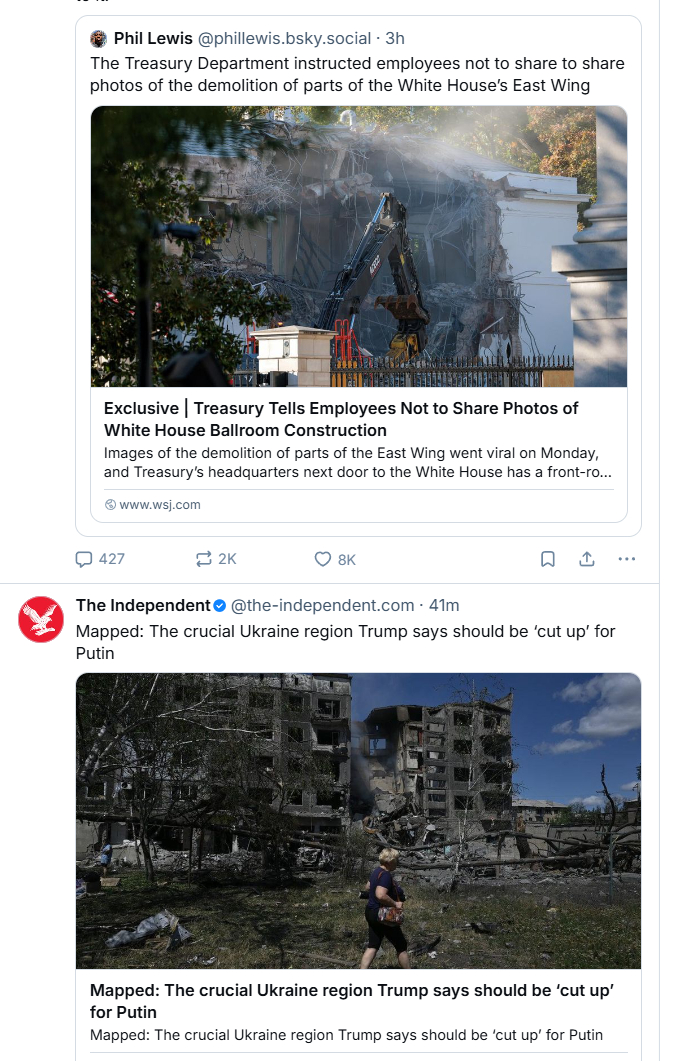Bookmark the quoted Treasury post
This screenshot has width=676, height=1061.
(x=547, y=559)
